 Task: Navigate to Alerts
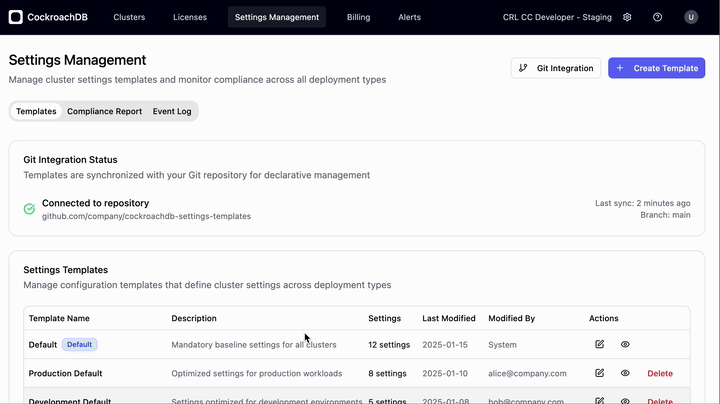click(409, 17)
